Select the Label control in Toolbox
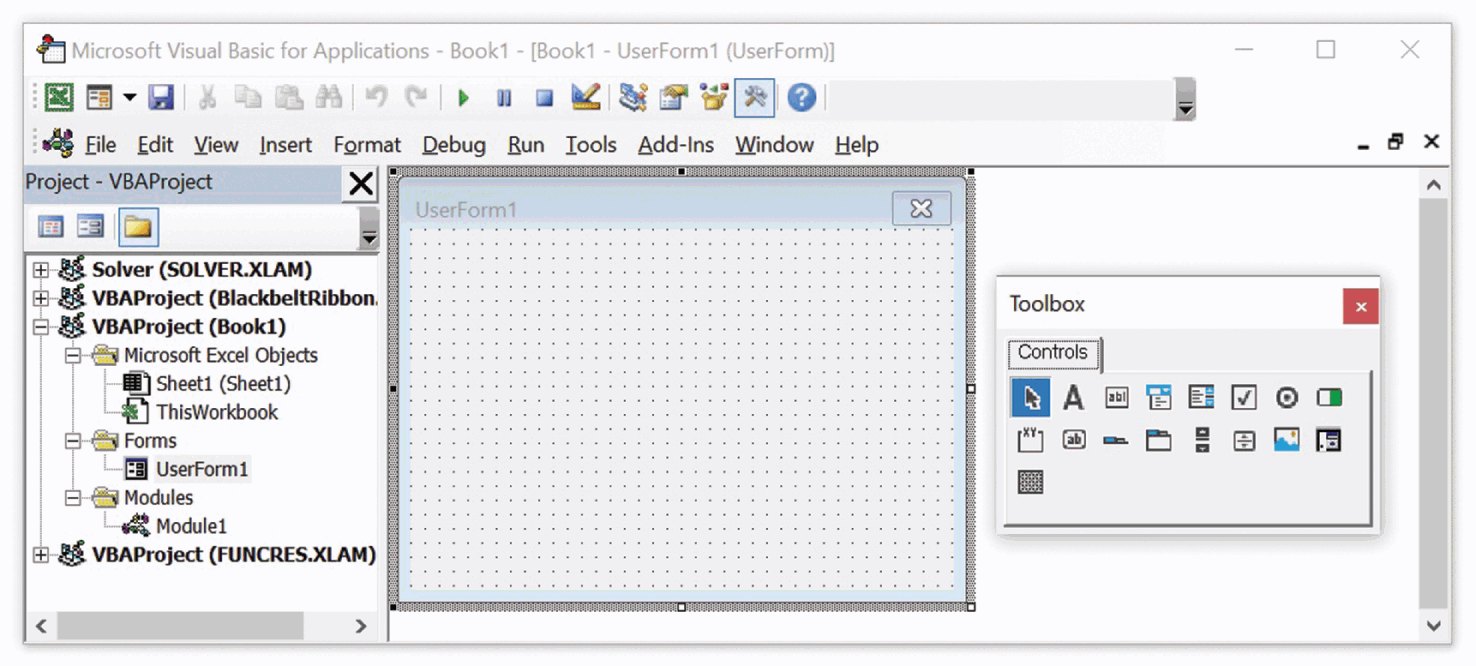The image size is (1476, 666). click(x=1073, y=398)
